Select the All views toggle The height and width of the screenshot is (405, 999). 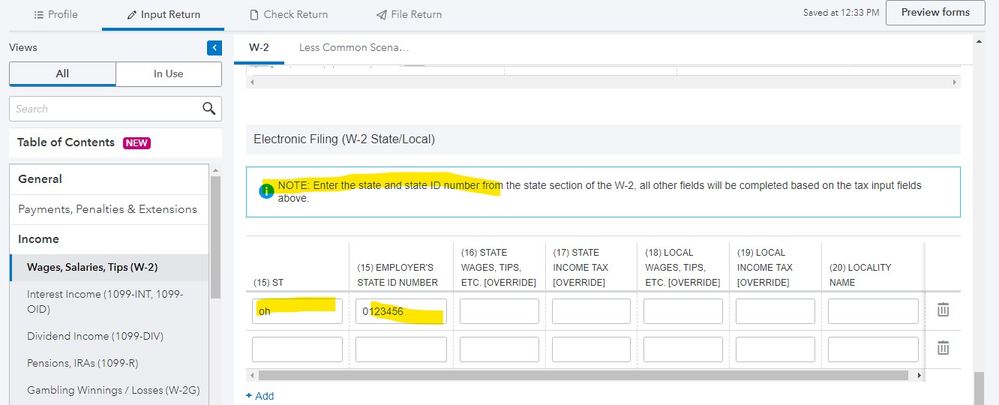[62, 74]
